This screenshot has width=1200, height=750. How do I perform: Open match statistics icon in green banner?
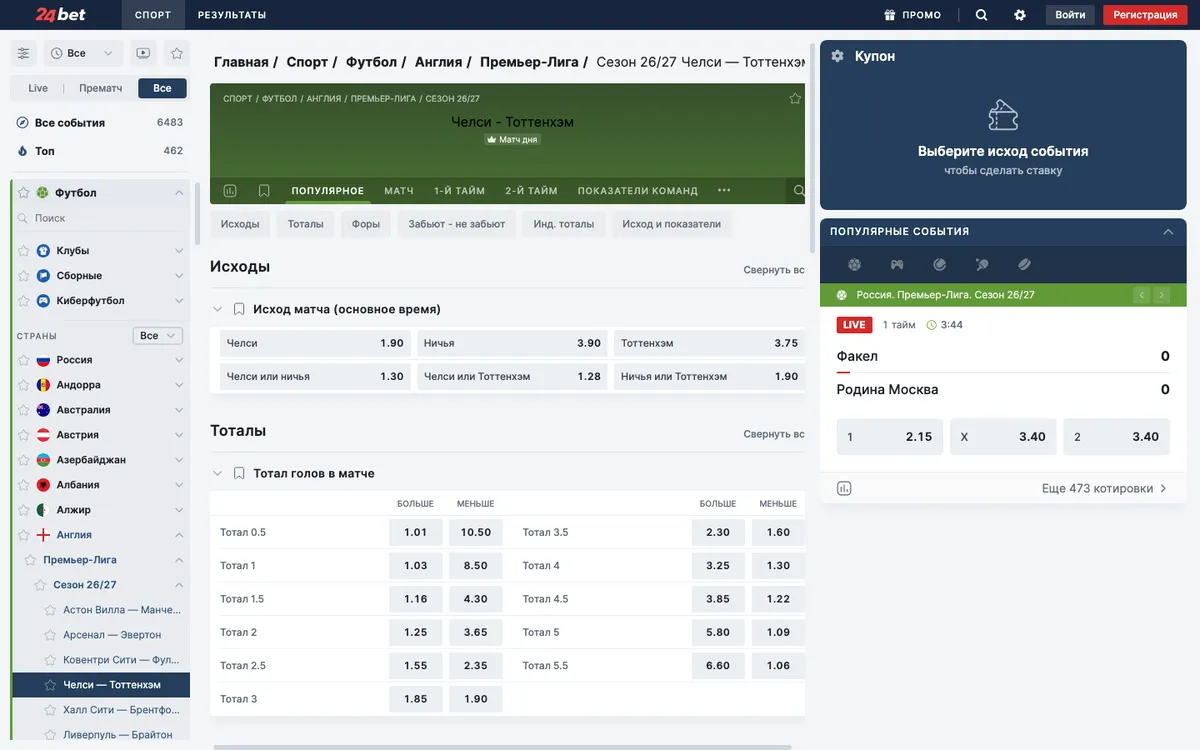tap(230, 190)
